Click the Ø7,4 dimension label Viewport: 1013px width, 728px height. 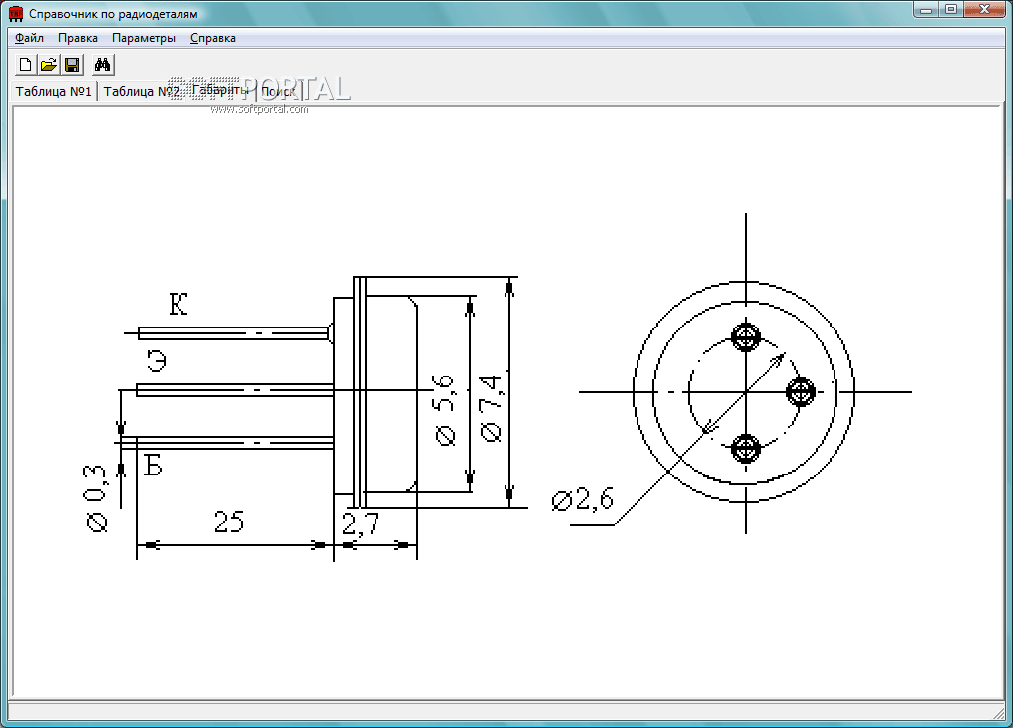click(x=491, y=408)
